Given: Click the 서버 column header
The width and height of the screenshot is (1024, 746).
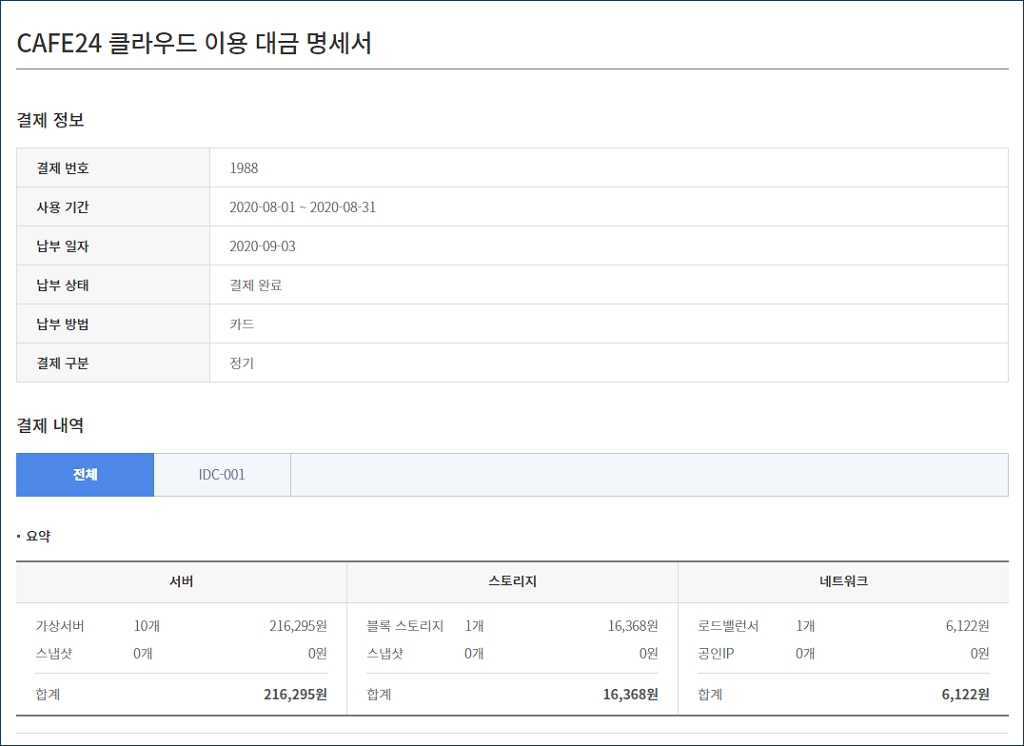Looking at the screenshot, I should tap(181, 582).
